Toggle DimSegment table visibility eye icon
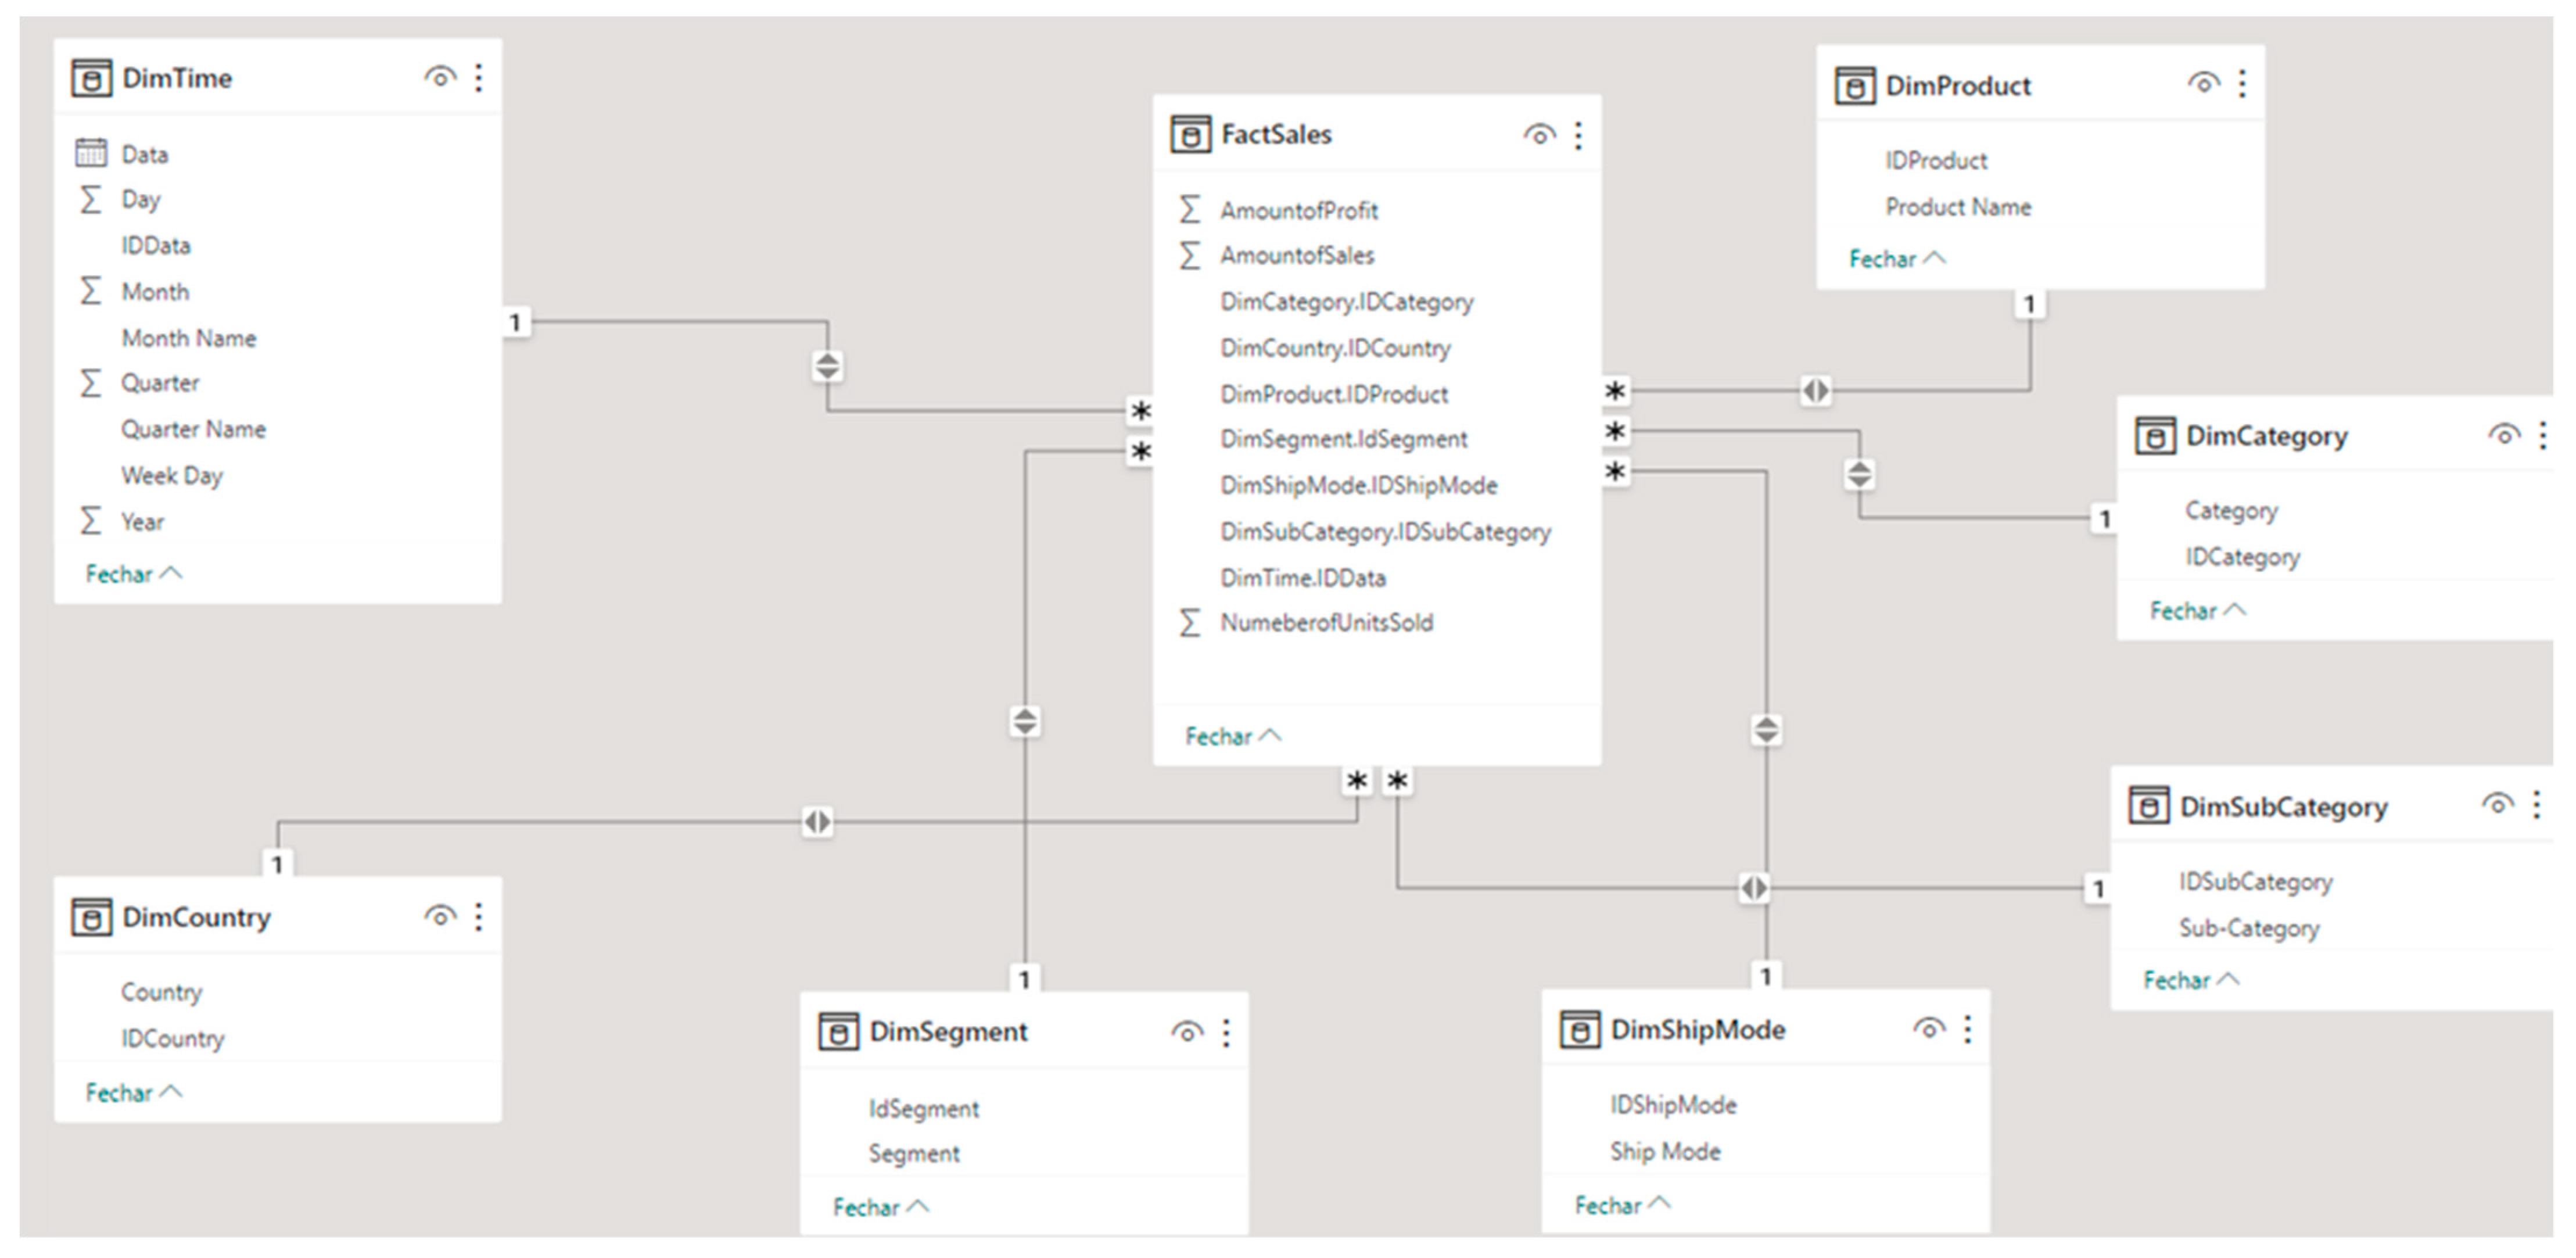The height and width of the screenshot is (1258, 2576). (x=1187, y=1032)
